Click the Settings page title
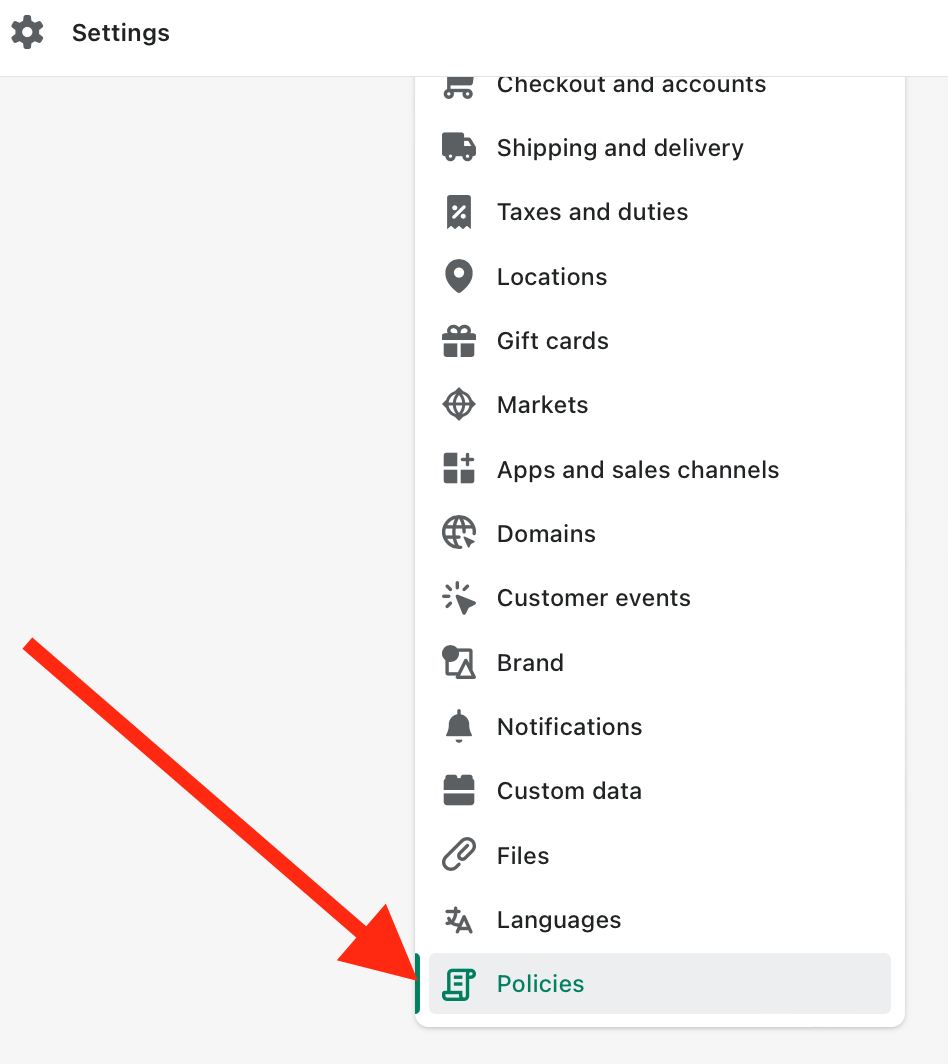Screen dimensions: 948x1064 (x=121, y=33)
